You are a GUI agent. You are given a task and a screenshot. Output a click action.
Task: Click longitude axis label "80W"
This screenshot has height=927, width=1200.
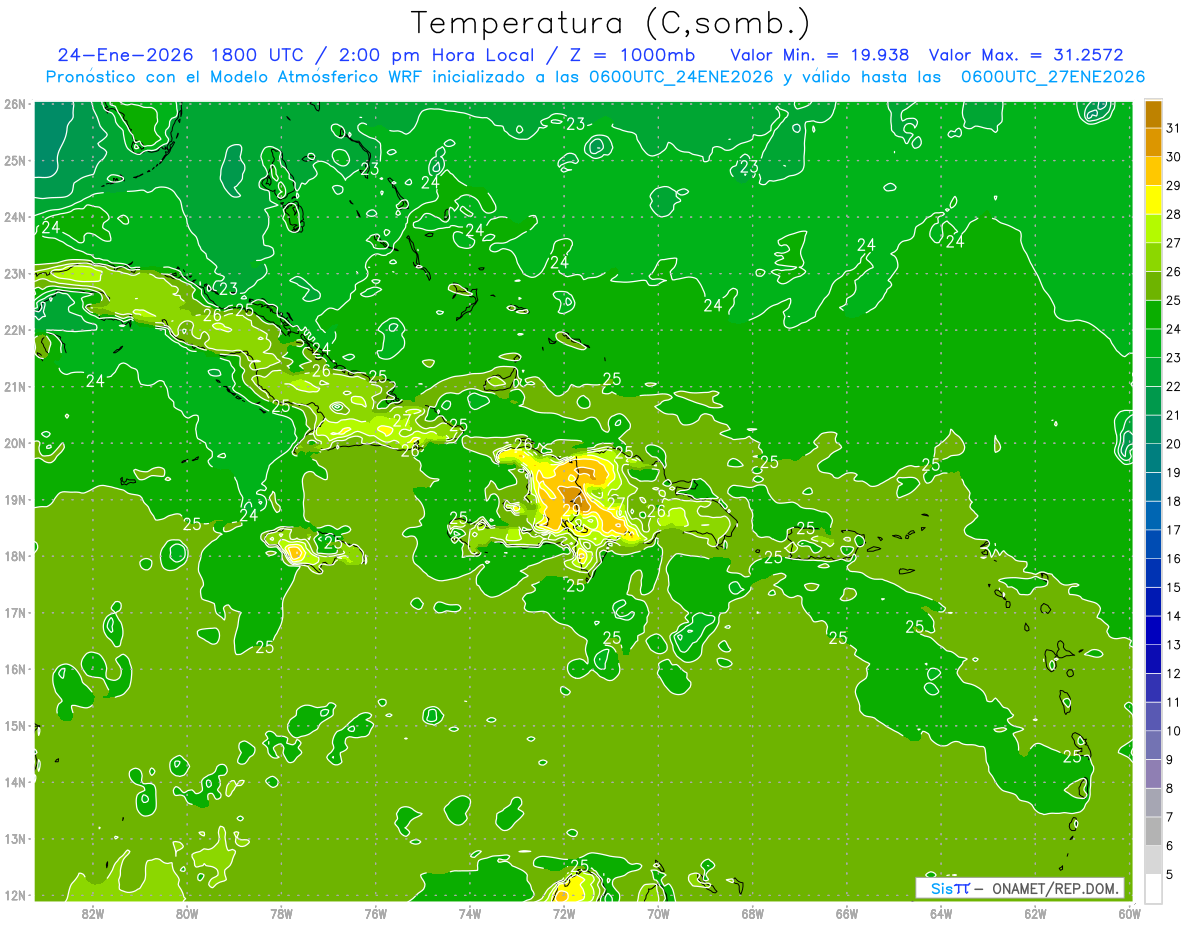pyautogui.click(x=187, y=913)
